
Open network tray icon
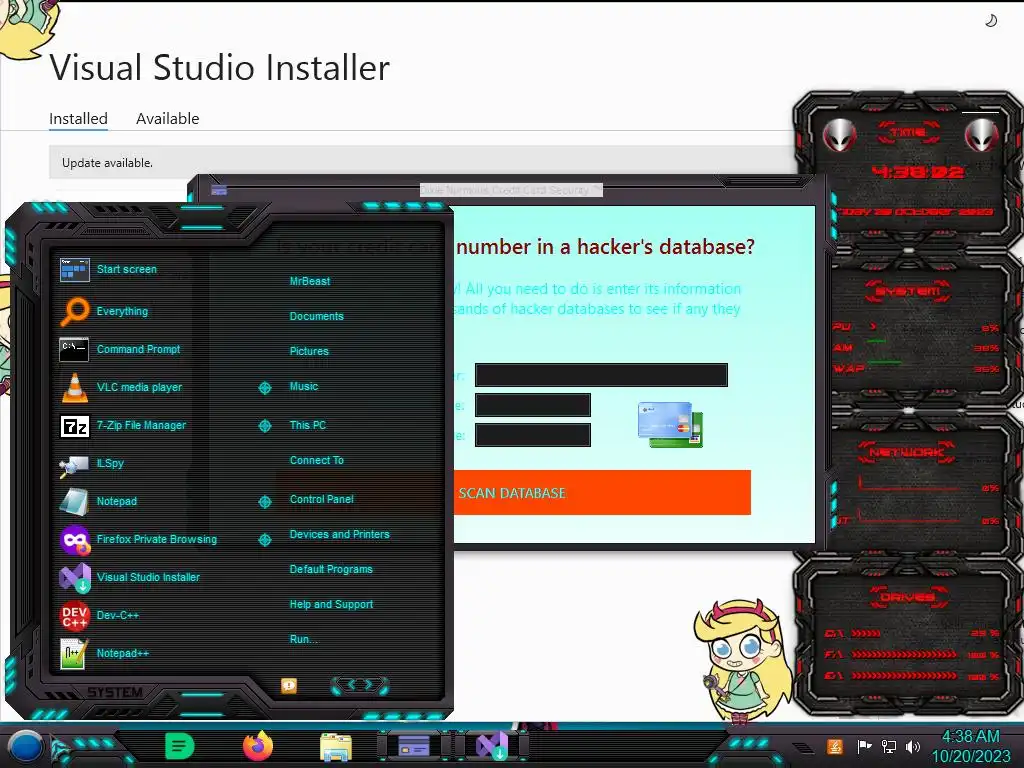tap(888, 746)
